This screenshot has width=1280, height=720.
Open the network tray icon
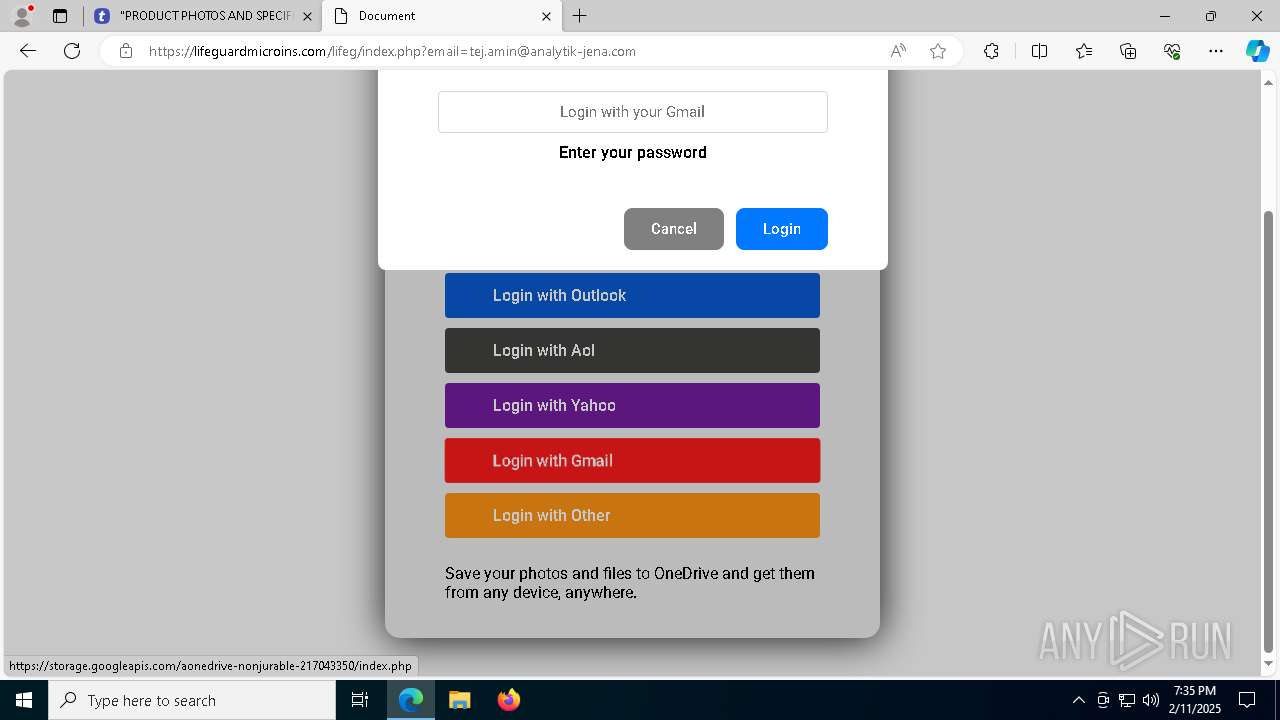(1127, 700)
